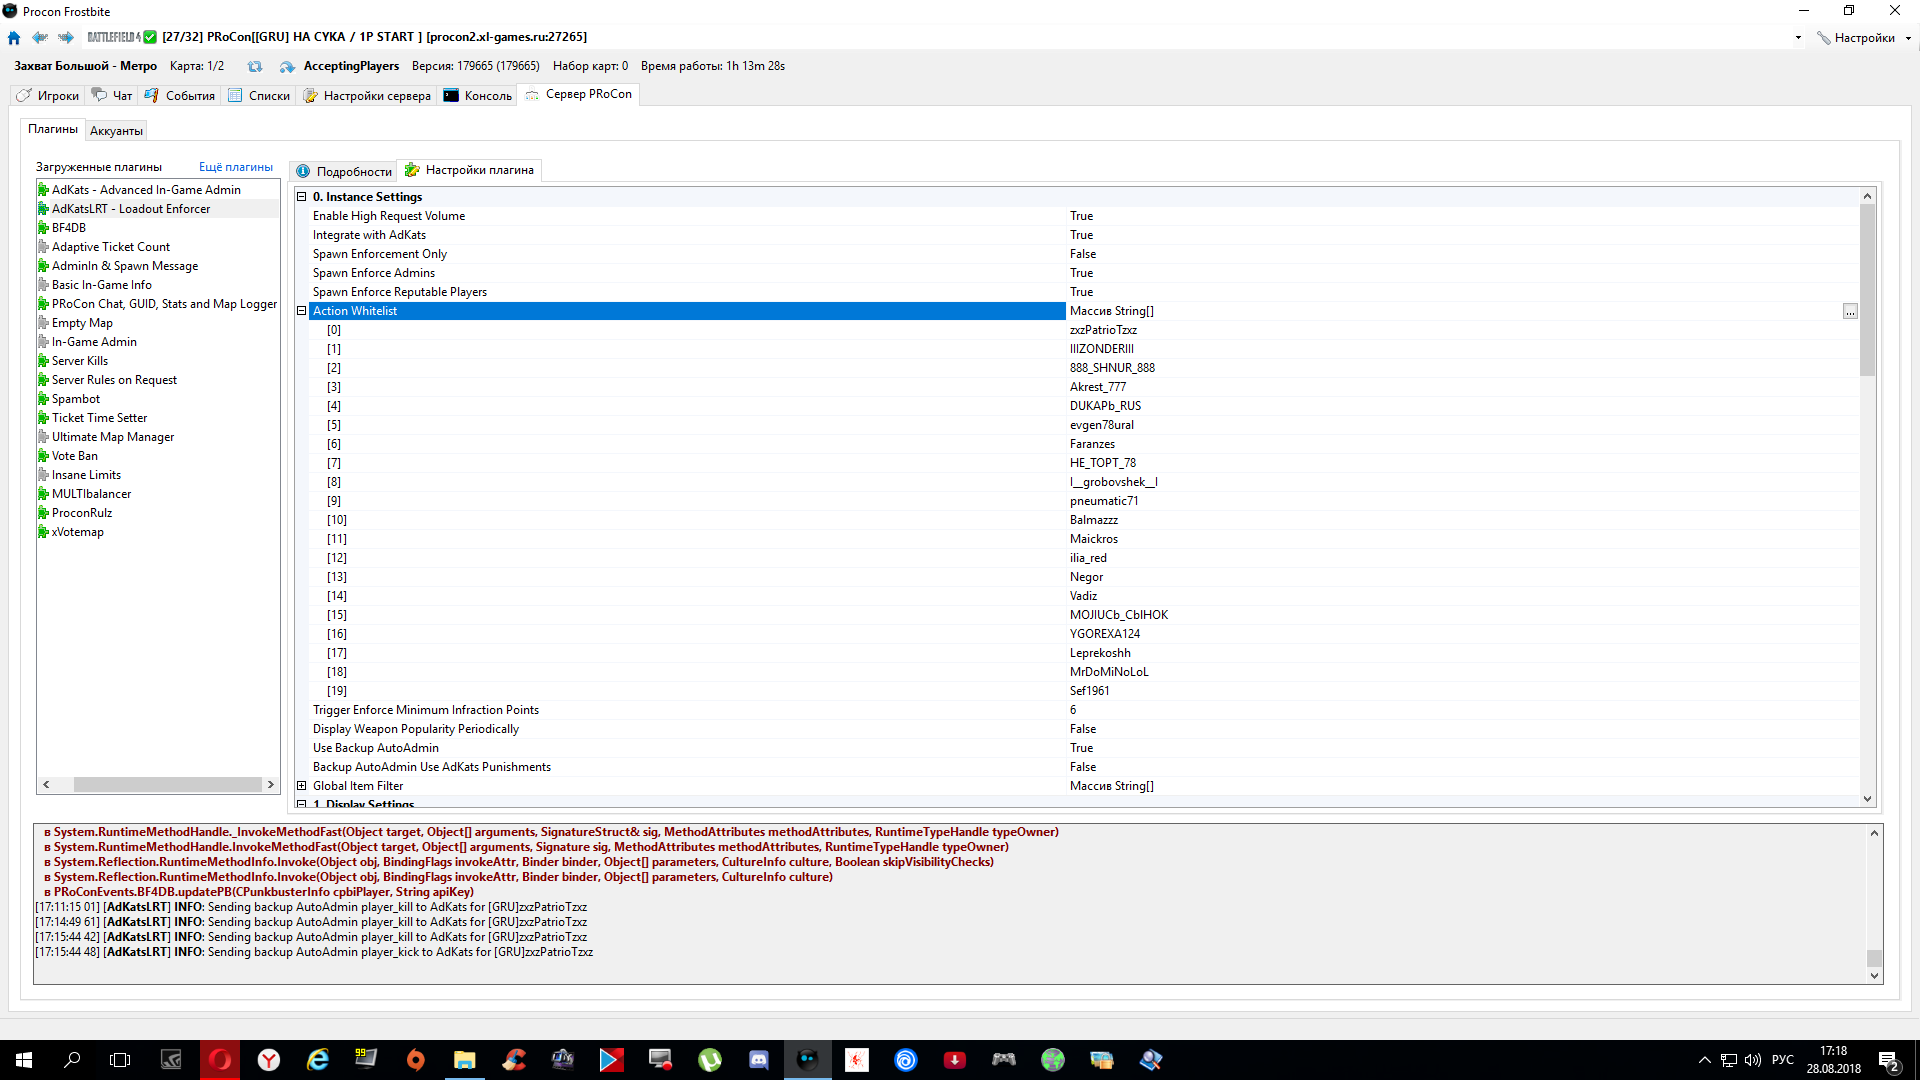The image size is (1920, 1080).
Task: Select the Adaptive Ticket Count plugin
Action: pos(111,247)
